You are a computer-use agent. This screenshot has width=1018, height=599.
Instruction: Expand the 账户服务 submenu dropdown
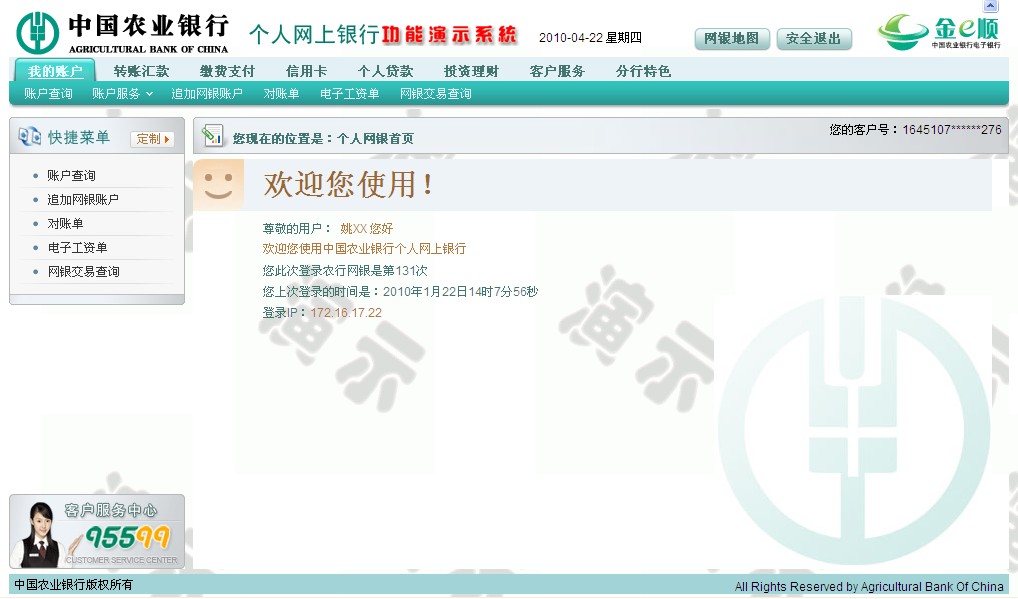[x=122, y=93]
